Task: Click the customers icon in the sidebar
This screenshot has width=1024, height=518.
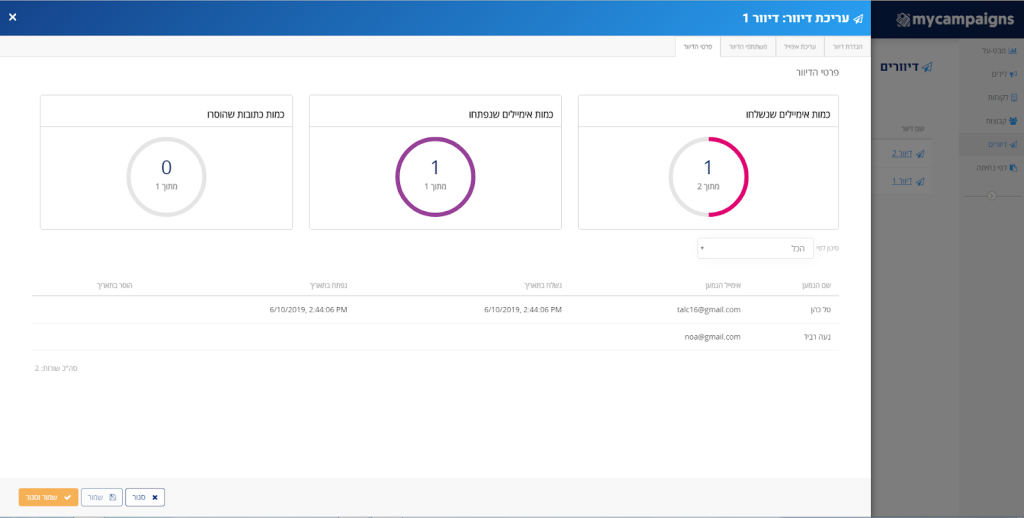Action: coord(1014,97)
